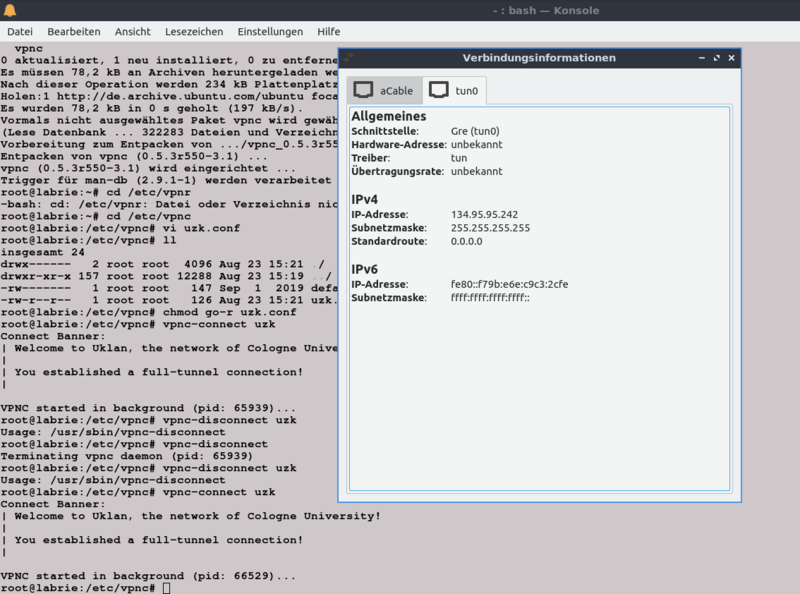Click the Verbindungsinformationen window title

tap(539, 58)
